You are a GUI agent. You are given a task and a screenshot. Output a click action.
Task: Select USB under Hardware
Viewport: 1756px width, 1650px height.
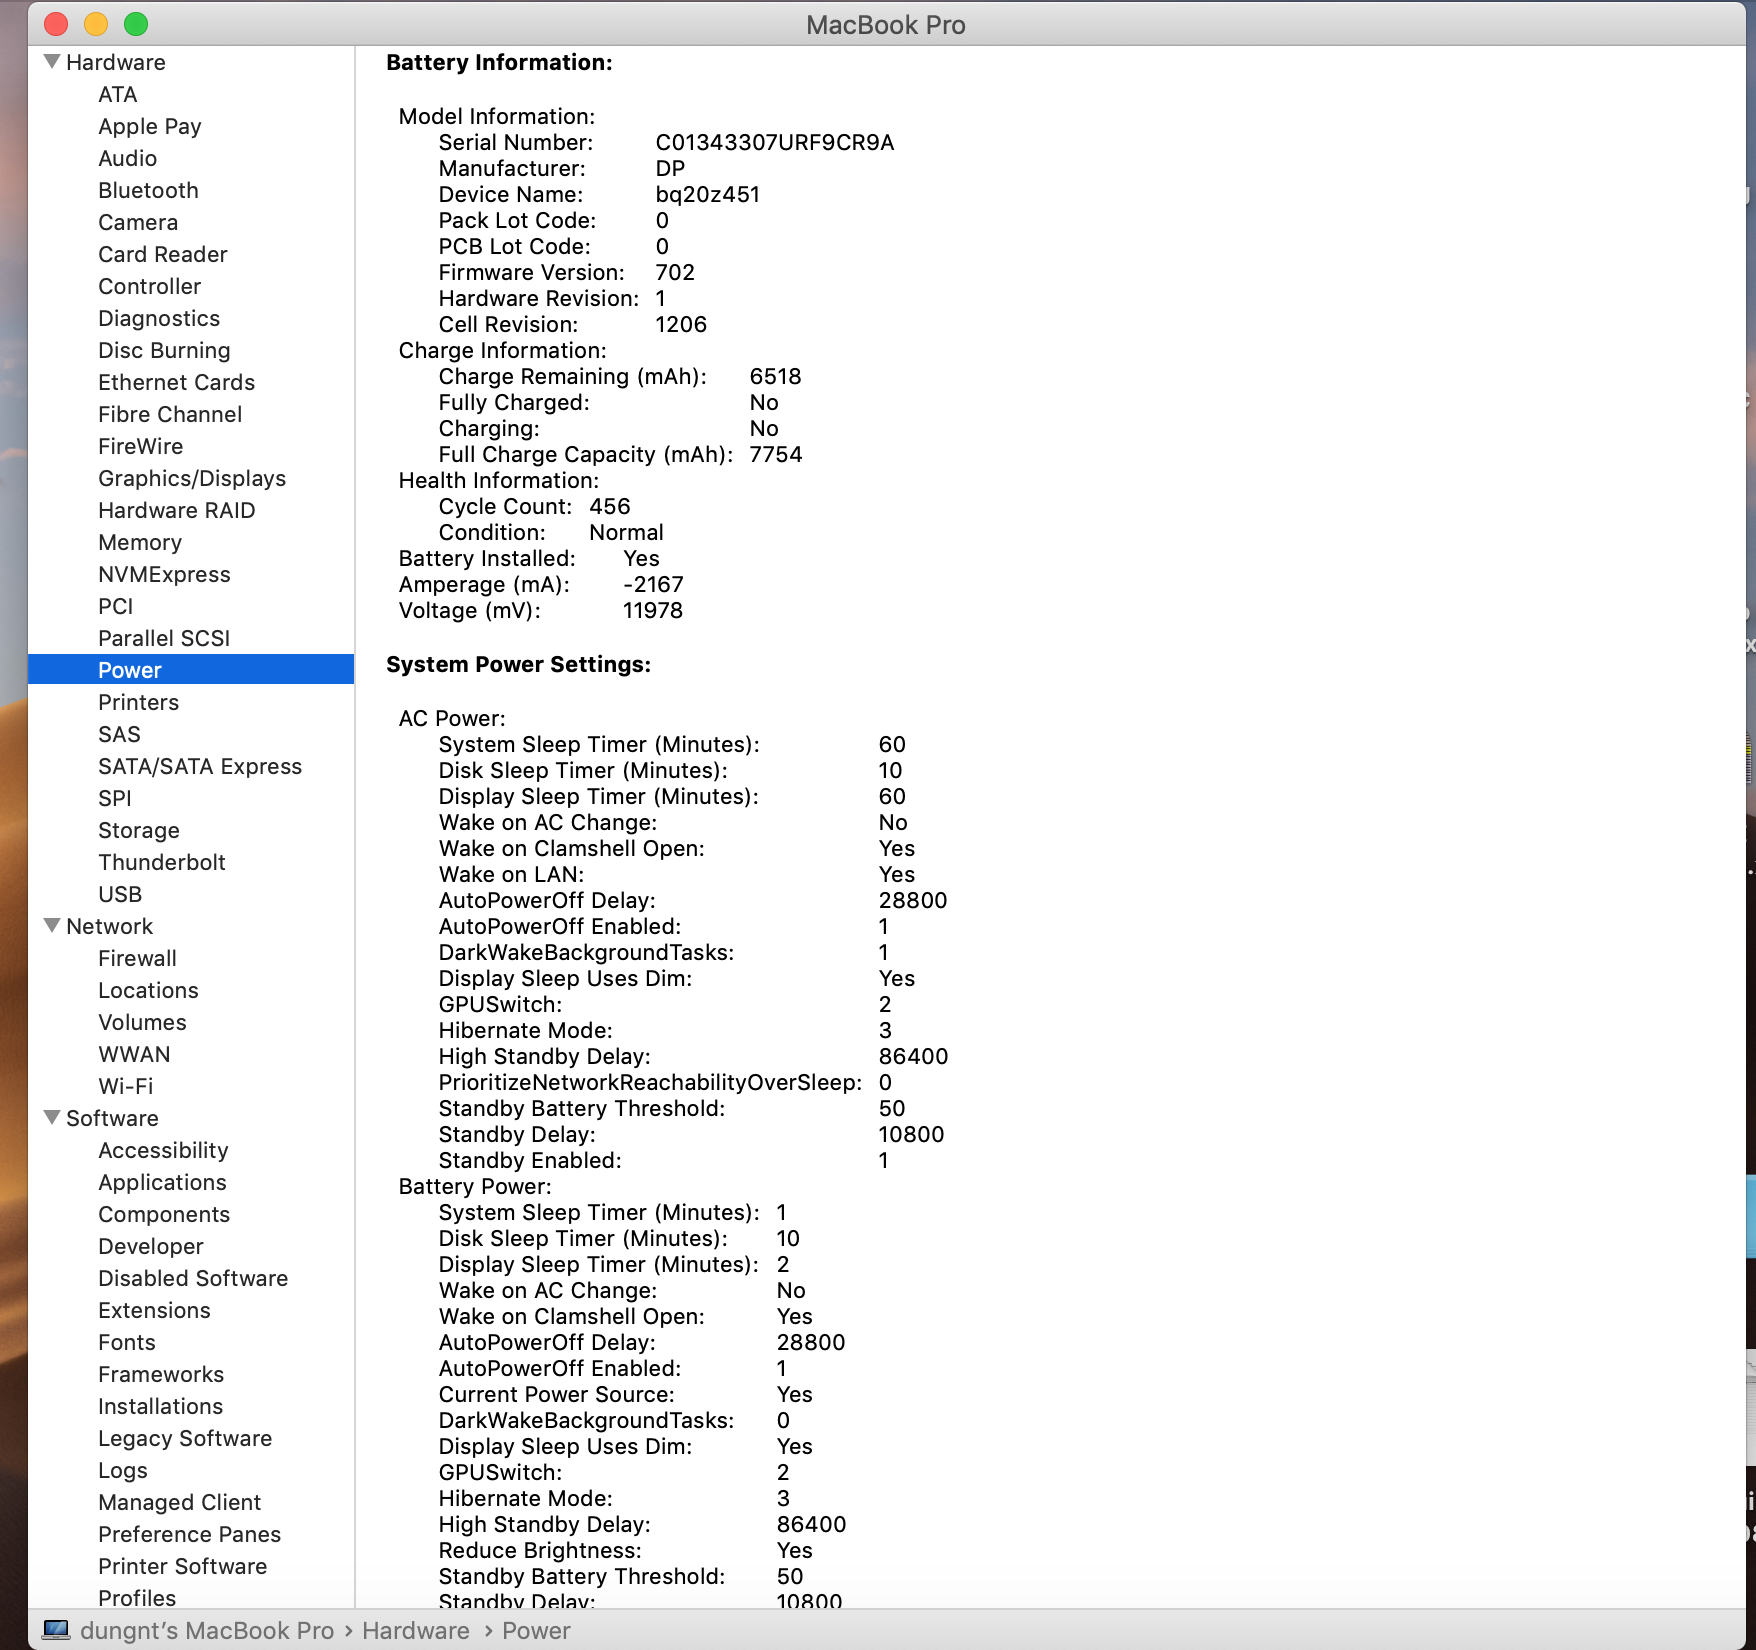click(x=120, y=894)
